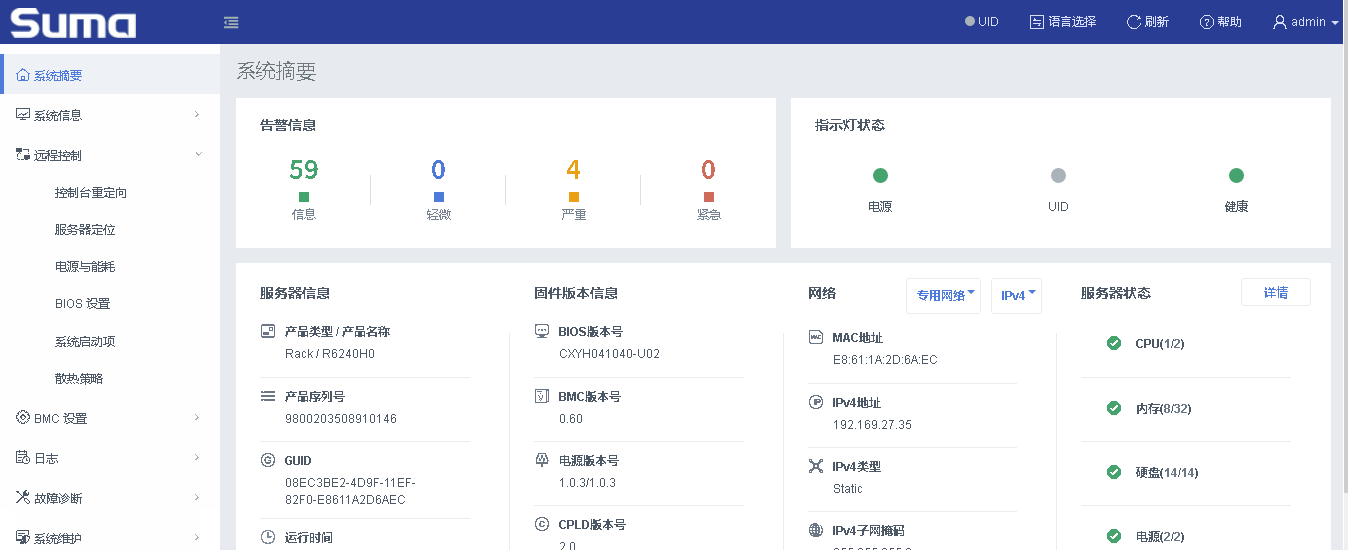Click the GUID icon
The width and height of the screenshot is (1348, 550).
pos(267,460)
